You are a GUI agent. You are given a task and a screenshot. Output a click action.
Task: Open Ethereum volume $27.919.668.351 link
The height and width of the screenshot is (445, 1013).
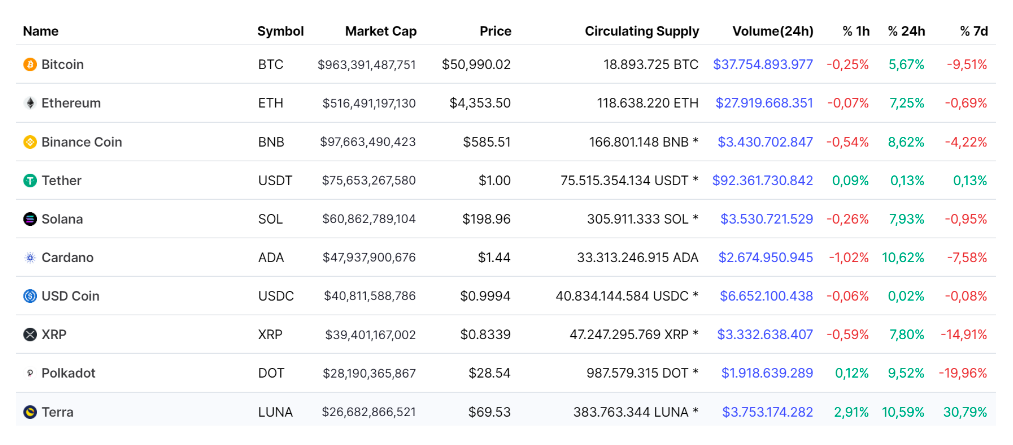(764, 103)
